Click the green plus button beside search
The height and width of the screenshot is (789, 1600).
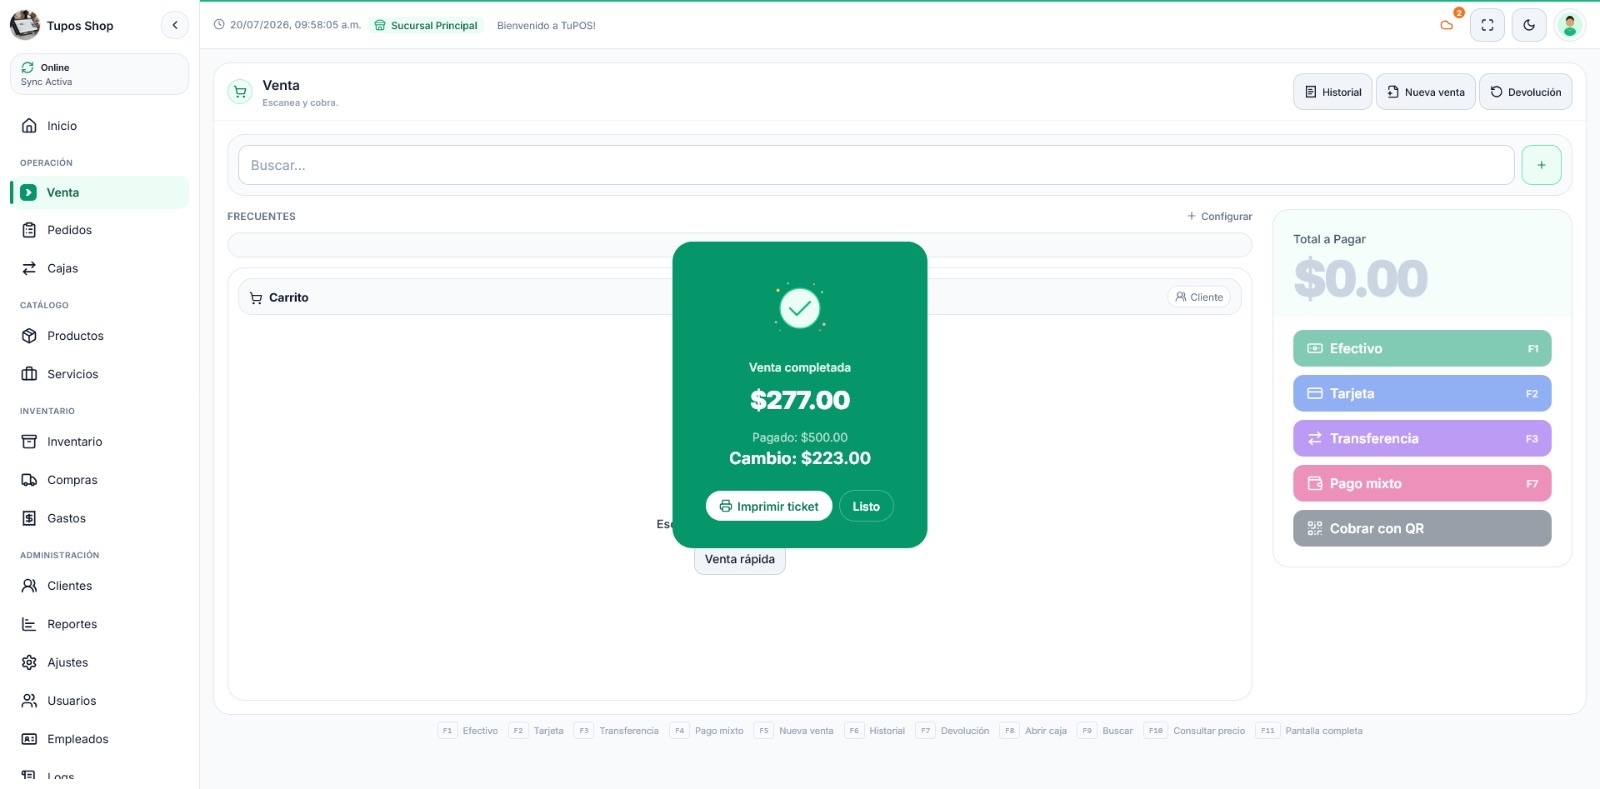point(1541,165)
